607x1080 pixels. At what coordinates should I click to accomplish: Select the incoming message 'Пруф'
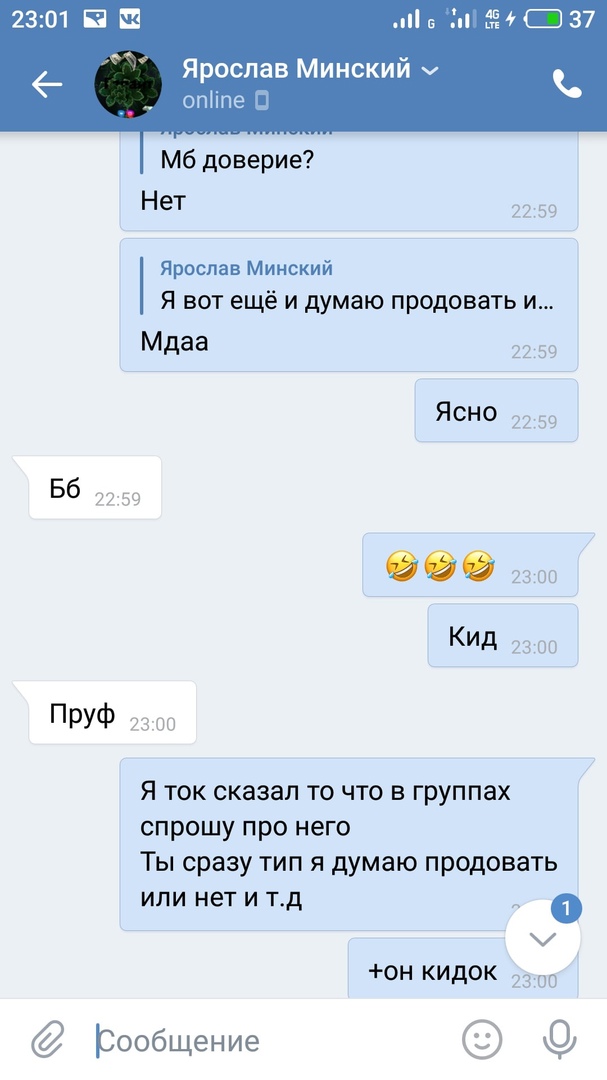112,713
